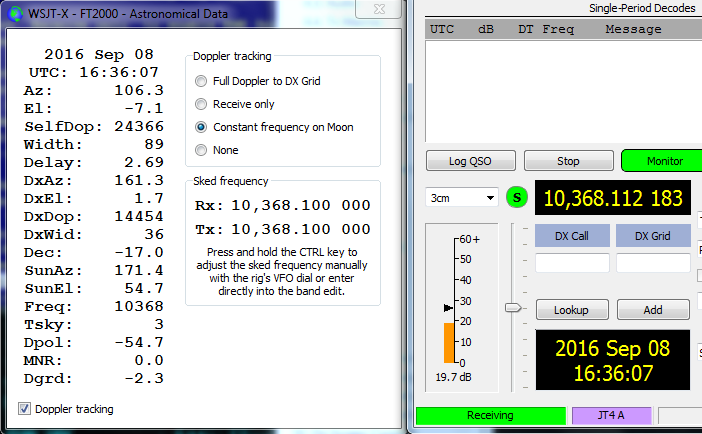Click the Receiving status bar indicator
The image size is (702, 434).
pyautogui.click(x=491, y=416)
